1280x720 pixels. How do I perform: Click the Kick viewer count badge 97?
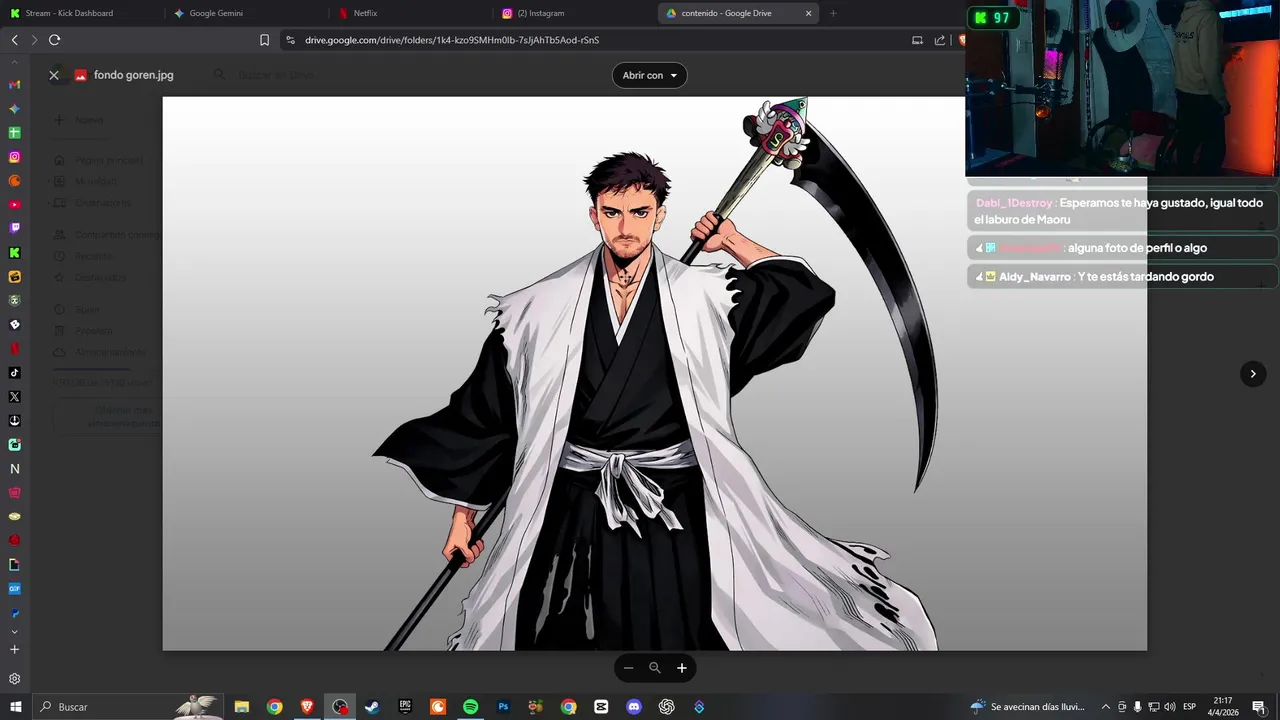tap(992, 18)
